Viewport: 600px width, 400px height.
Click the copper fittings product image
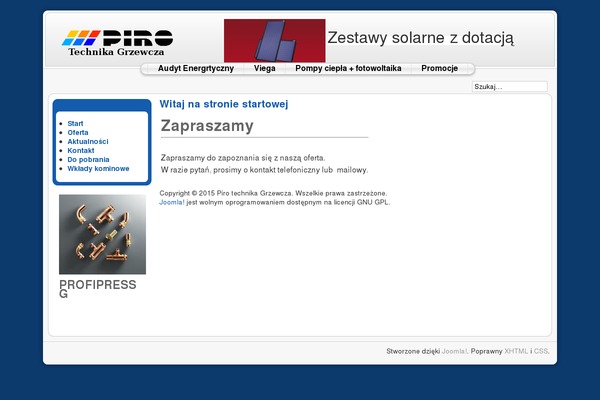click(x=102, y=234)
